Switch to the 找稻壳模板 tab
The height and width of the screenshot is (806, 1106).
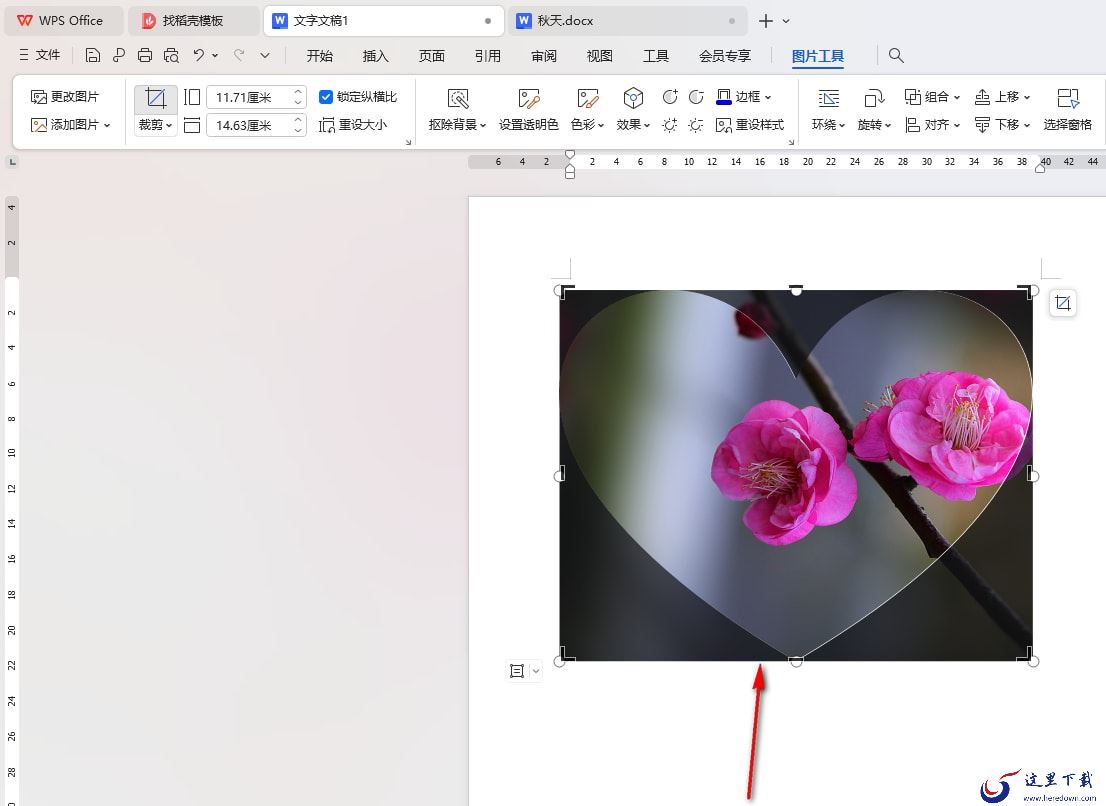point(193,20)
